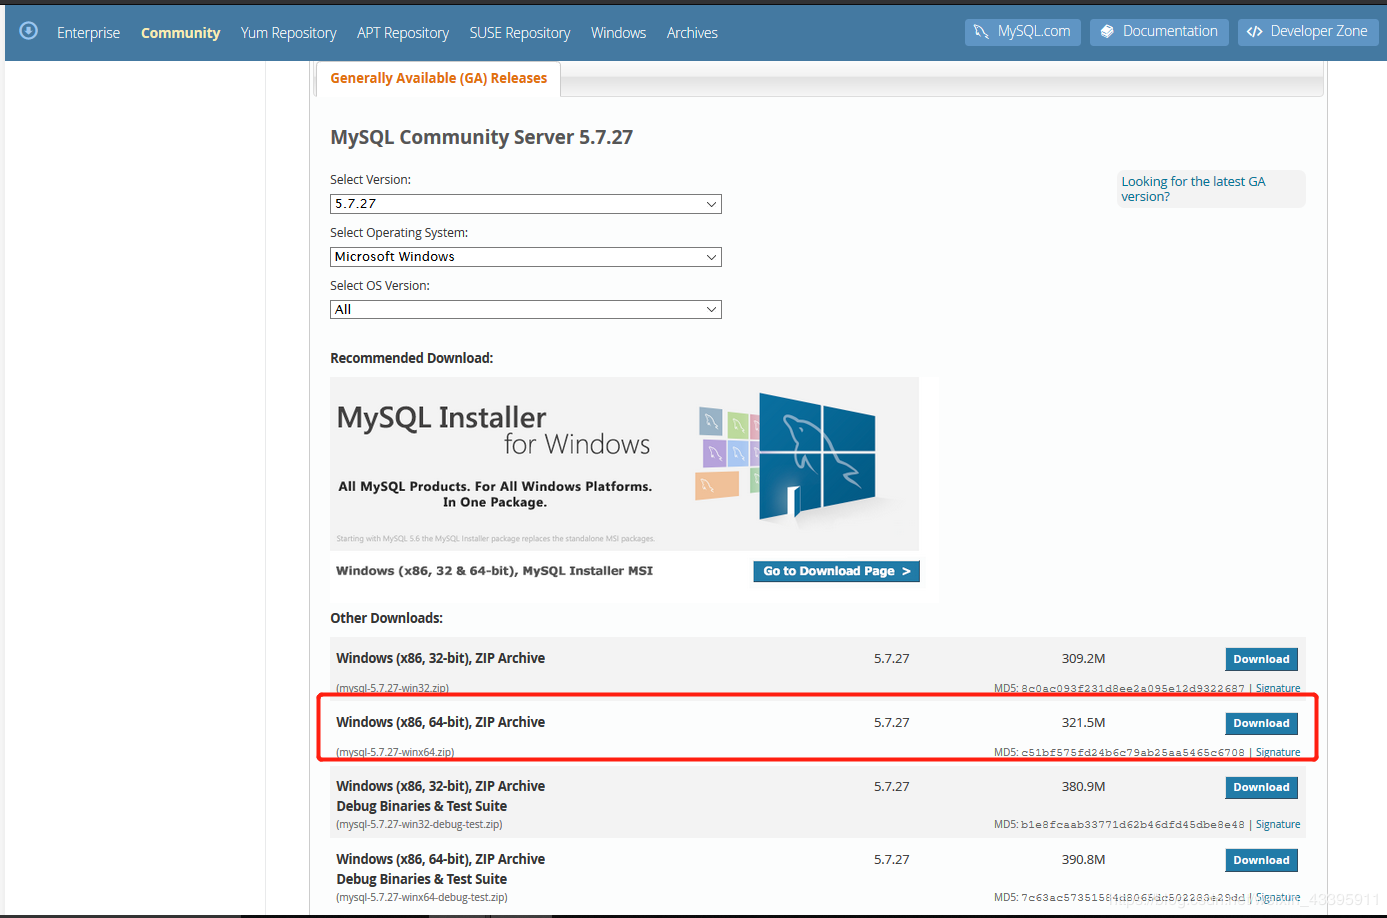Select APT Repository from the navigation
The height and width of the screenshot is (918, 1387).
402,32
